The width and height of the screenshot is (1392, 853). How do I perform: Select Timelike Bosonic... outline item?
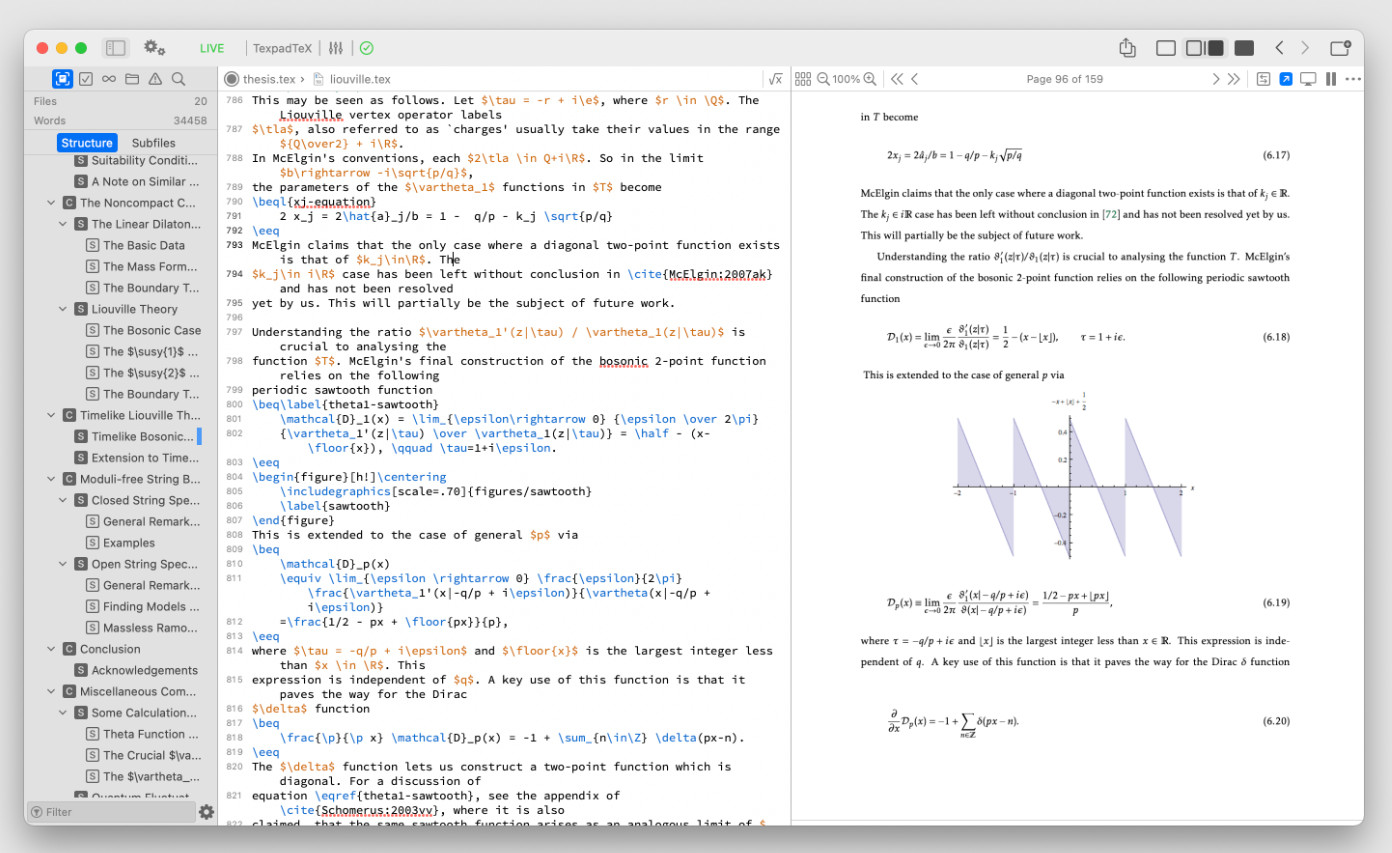click(x=135, y=436)
